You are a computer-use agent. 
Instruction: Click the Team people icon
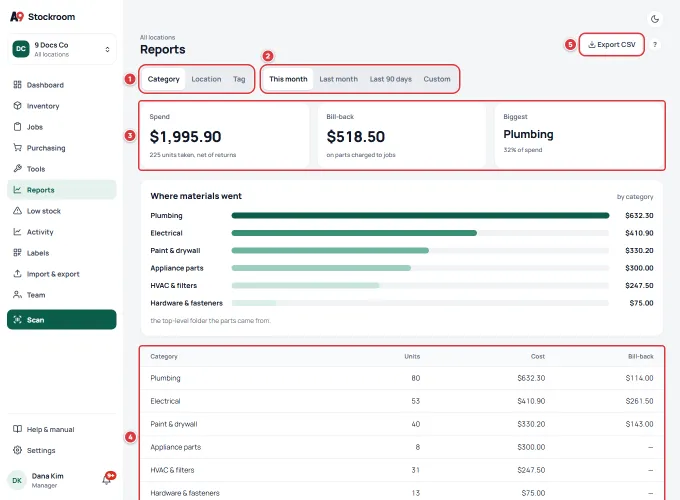coord(17,294)
